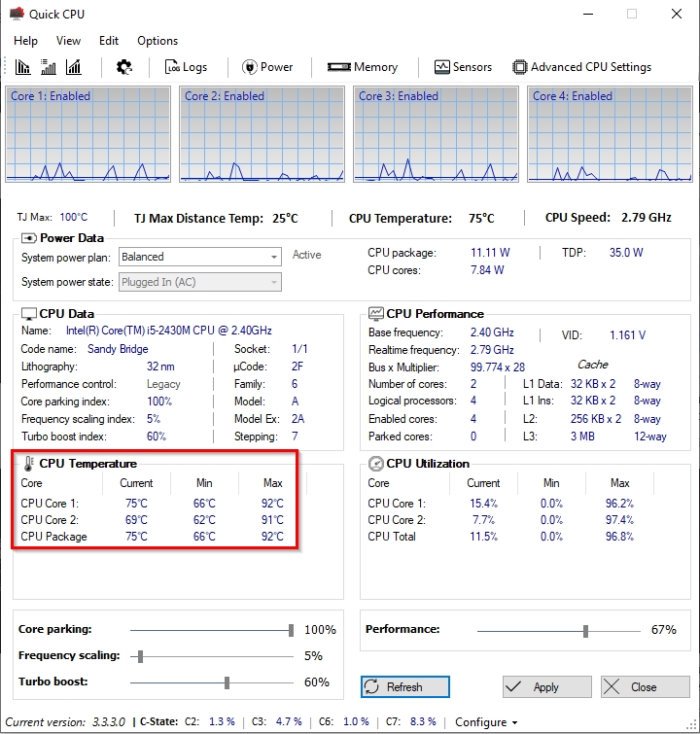
Task: Open settings via the gear toolbar icon
Action: (x=124, y=67)
